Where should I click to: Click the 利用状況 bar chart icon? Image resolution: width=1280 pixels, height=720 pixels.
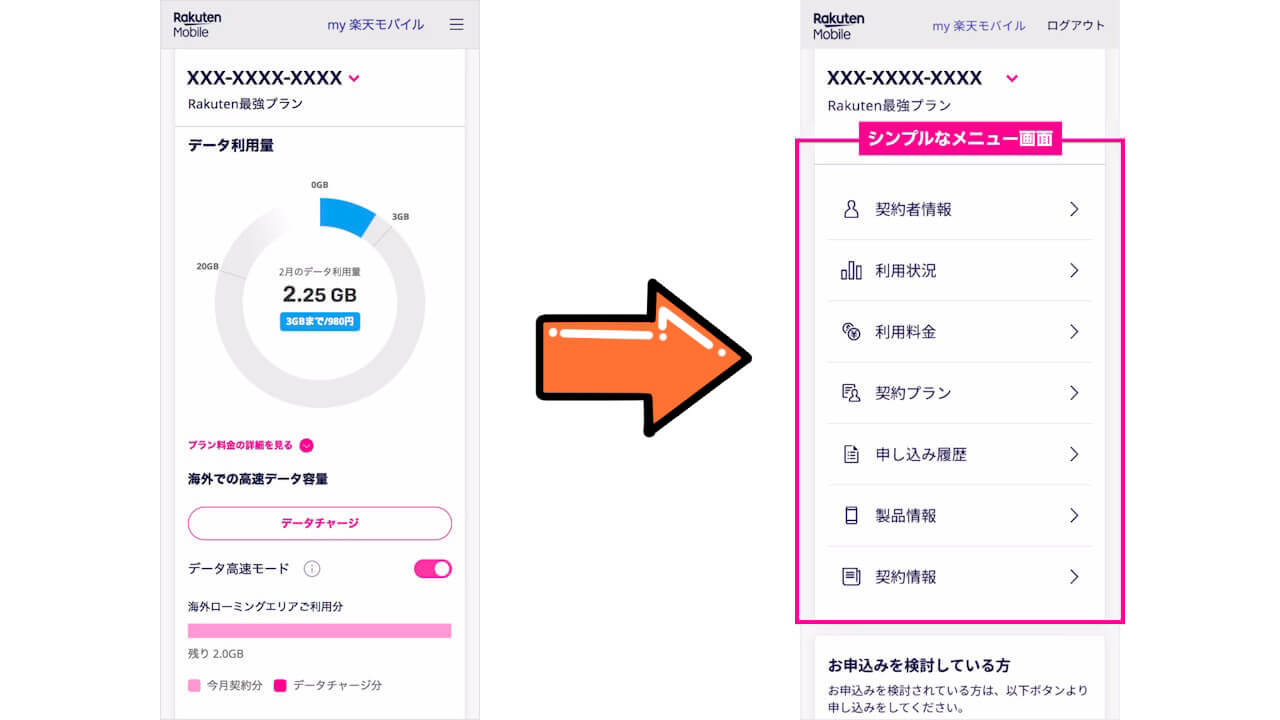click(851, 271)
